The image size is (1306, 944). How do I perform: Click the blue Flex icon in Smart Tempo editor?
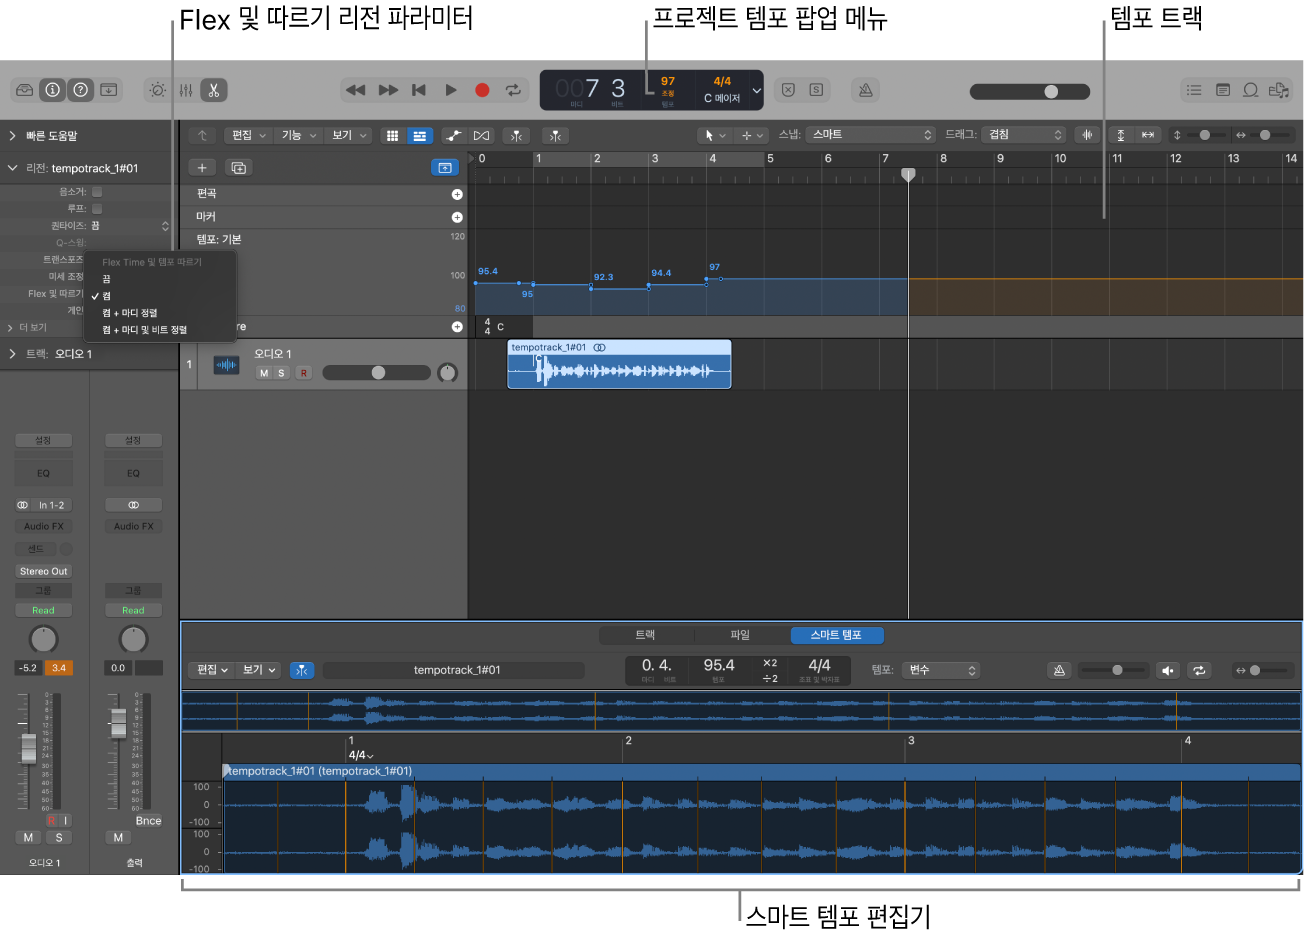point(302,670)
